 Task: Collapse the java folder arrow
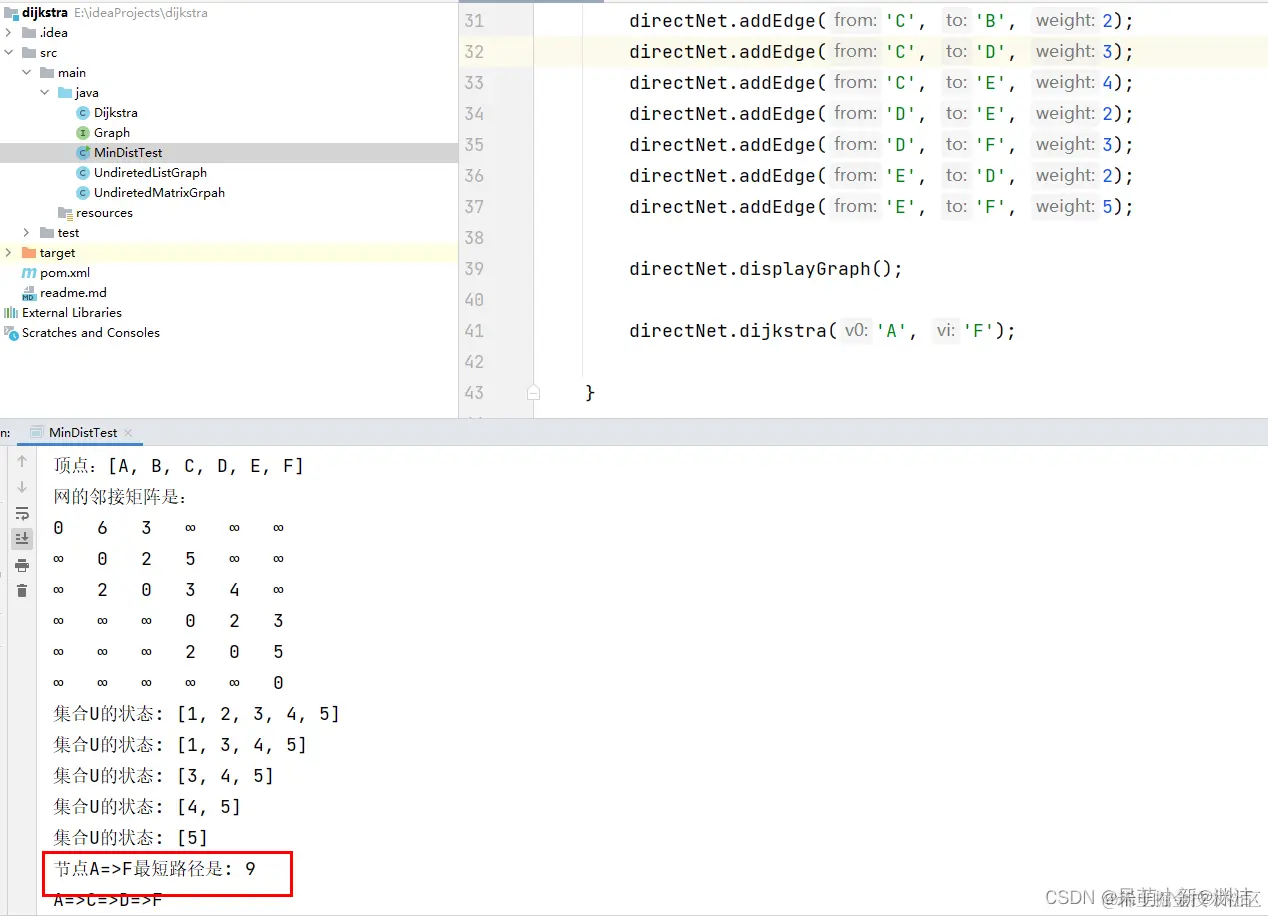pyautogui.click(x=45, y=93)
